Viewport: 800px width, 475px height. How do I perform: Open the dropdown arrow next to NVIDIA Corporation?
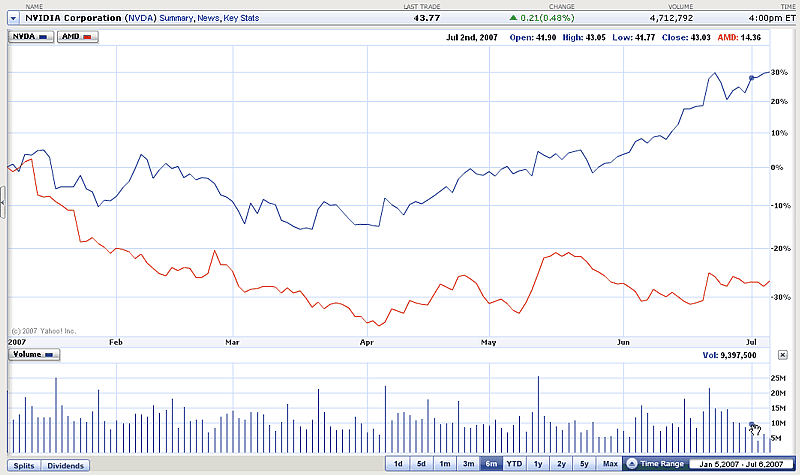click(x=14, y=18)
